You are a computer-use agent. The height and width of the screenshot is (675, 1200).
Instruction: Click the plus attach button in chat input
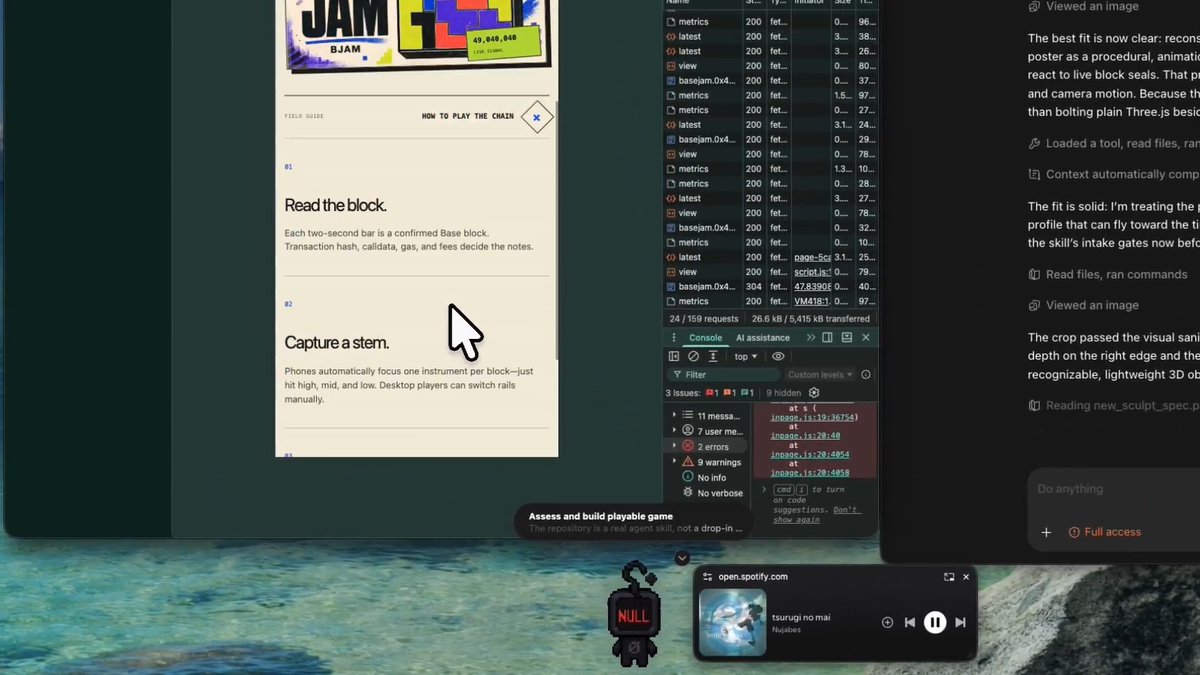(1047, 532)
